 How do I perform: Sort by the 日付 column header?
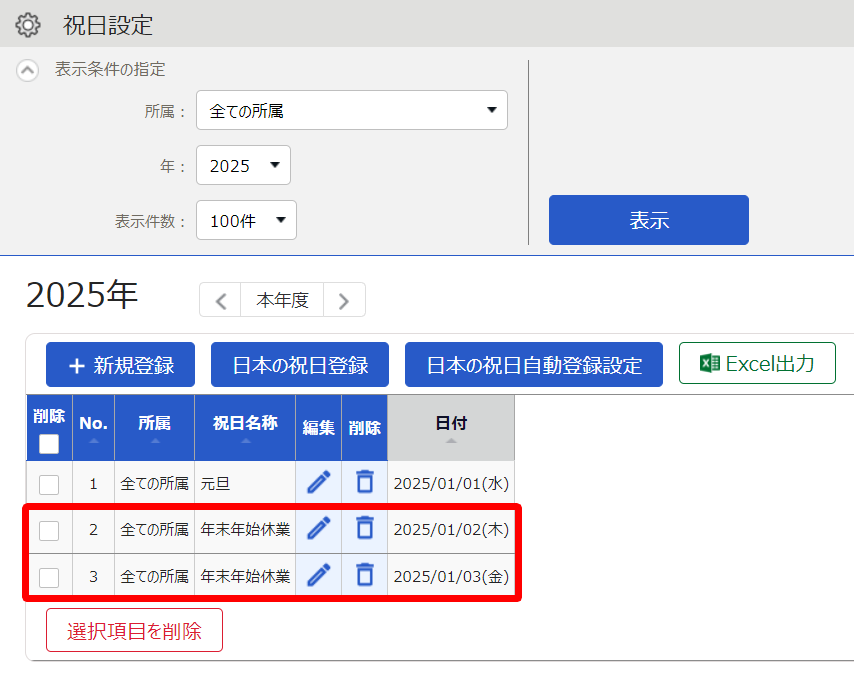coord(451,428)
